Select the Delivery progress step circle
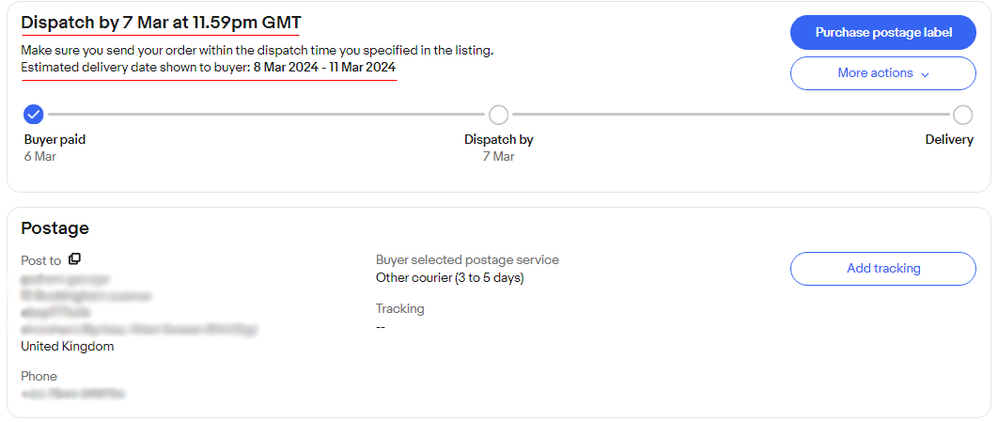This screenshot has height=422, width=998. (963, 115)
